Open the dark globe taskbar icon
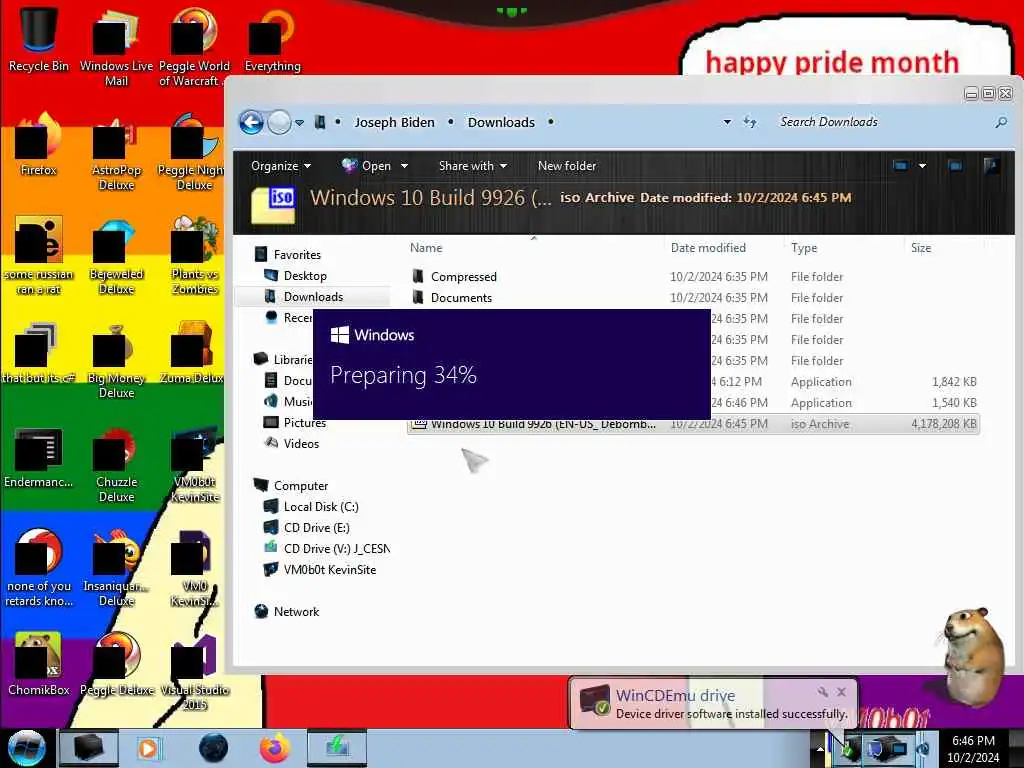 tap(213, 748)
